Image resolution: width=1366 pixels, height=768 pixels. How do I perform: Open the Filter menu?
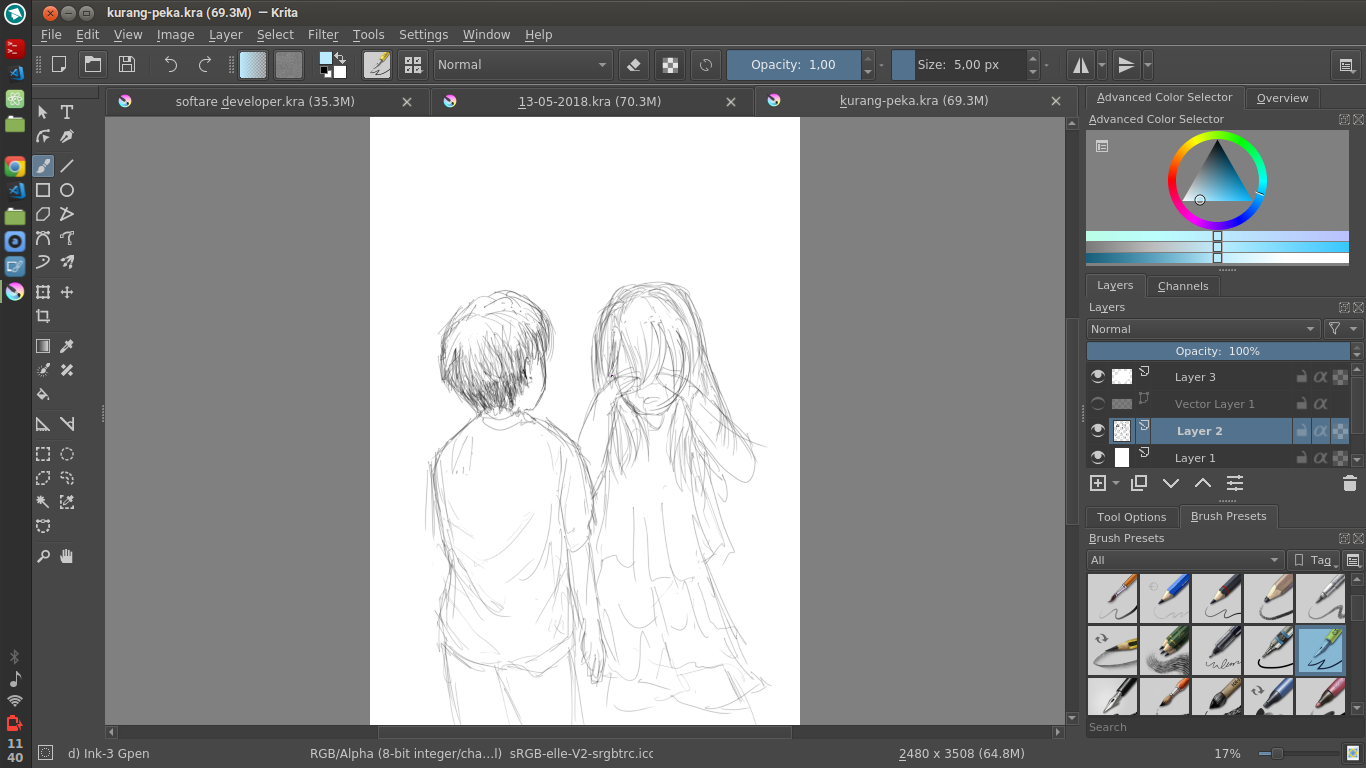point(323,34)
